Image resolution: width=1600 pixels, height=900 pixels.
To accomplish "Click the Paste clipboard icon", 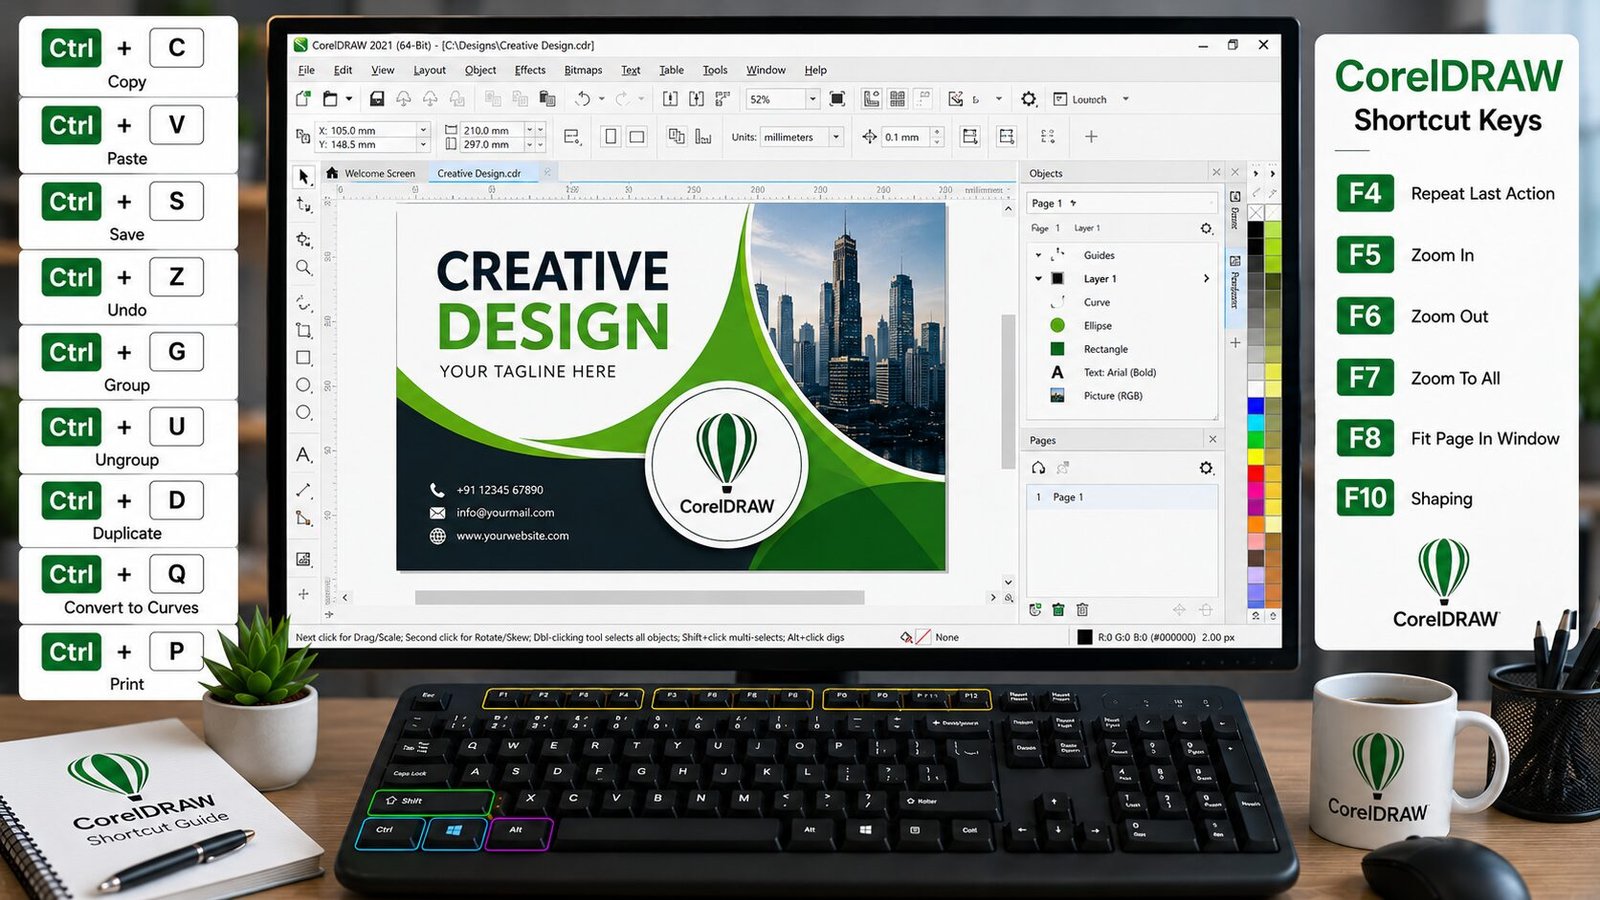I will coord(547,99).
